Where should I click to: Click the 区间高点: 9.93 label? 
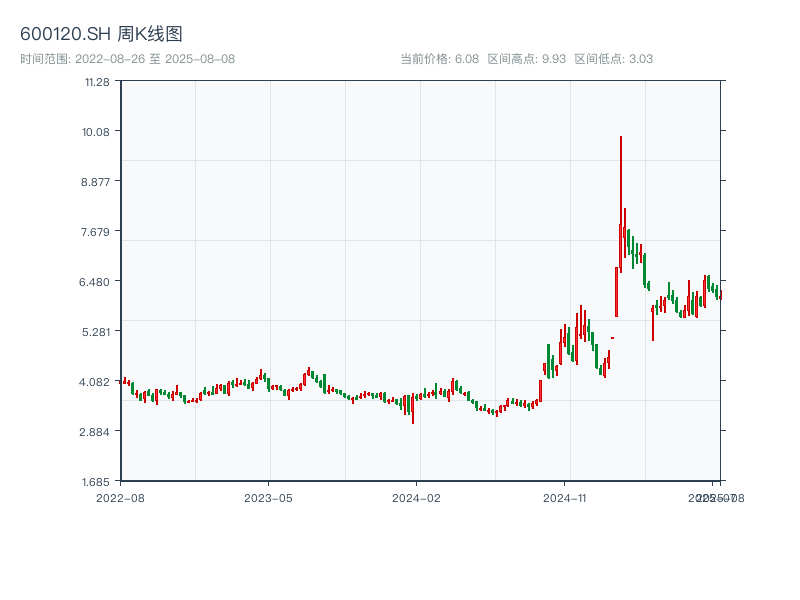[527, 59]
